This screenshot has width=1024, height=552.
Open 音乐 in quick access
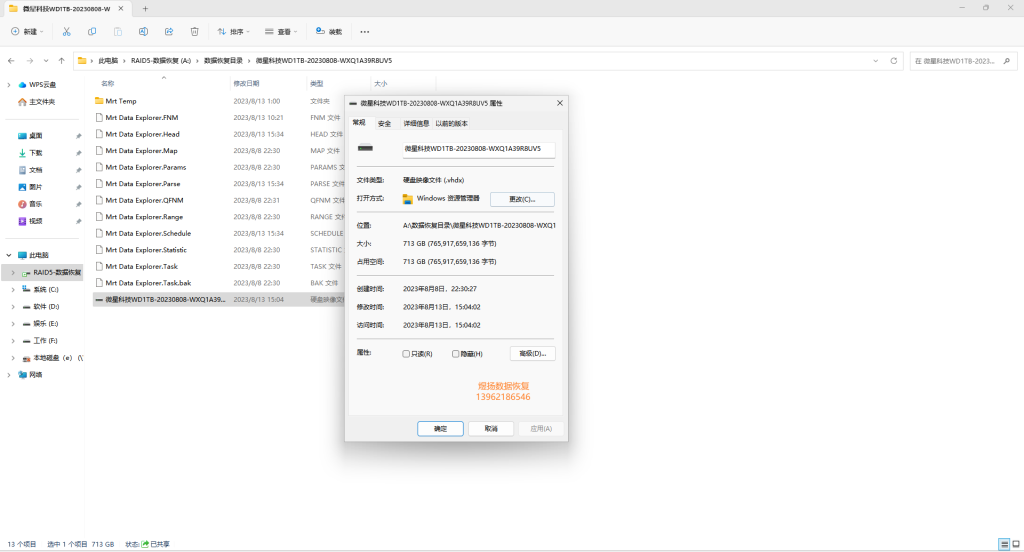[35, 204]
